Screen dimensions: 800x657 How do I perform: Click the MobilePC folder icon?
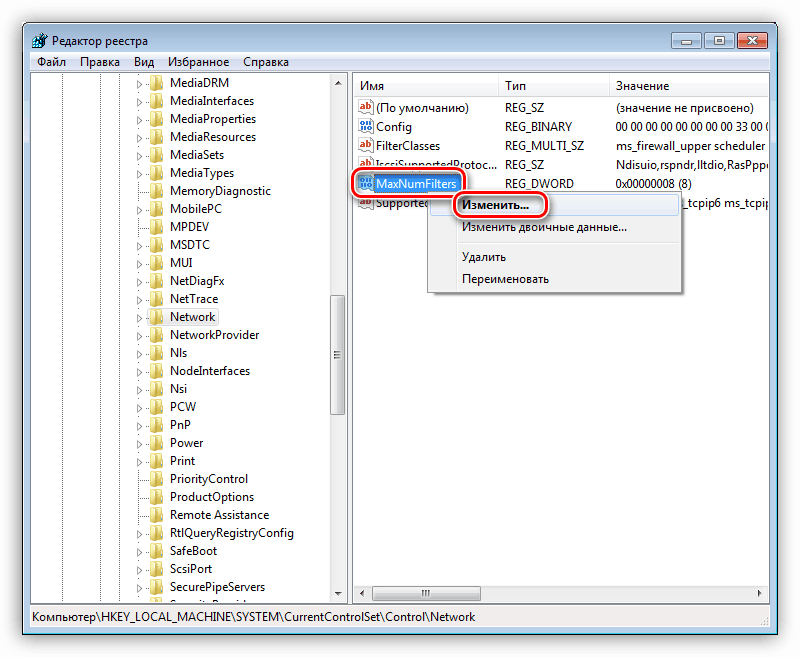(156, 209)
